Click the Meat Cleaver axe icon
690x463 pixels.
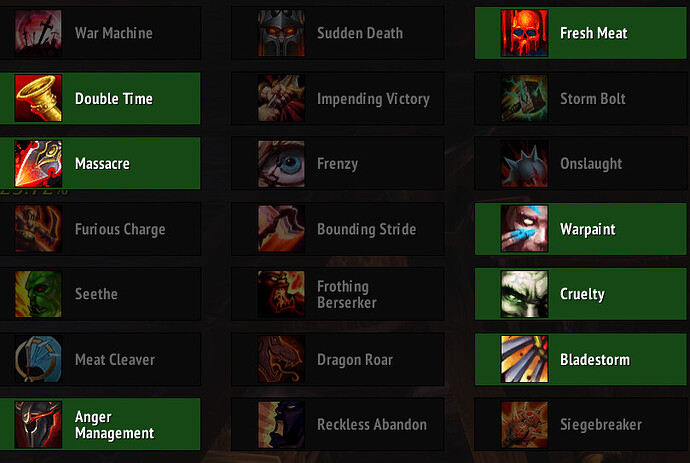tap(38, 359)
